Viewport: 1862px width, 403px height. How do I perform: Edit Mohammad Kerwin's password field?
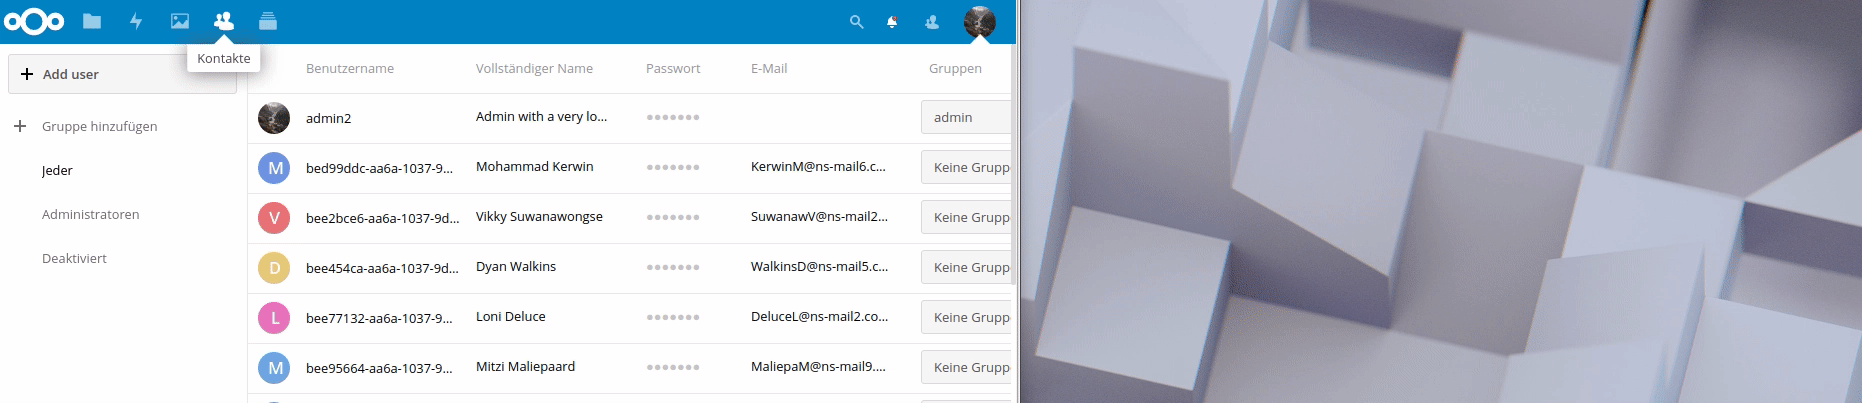pos(673,167)
